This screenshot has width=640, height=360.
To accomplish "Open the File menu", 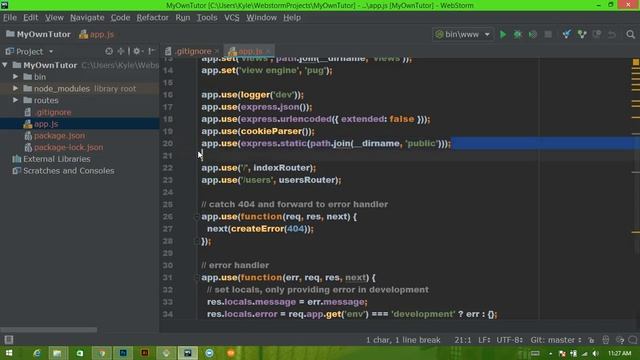I will coord(10,18).
